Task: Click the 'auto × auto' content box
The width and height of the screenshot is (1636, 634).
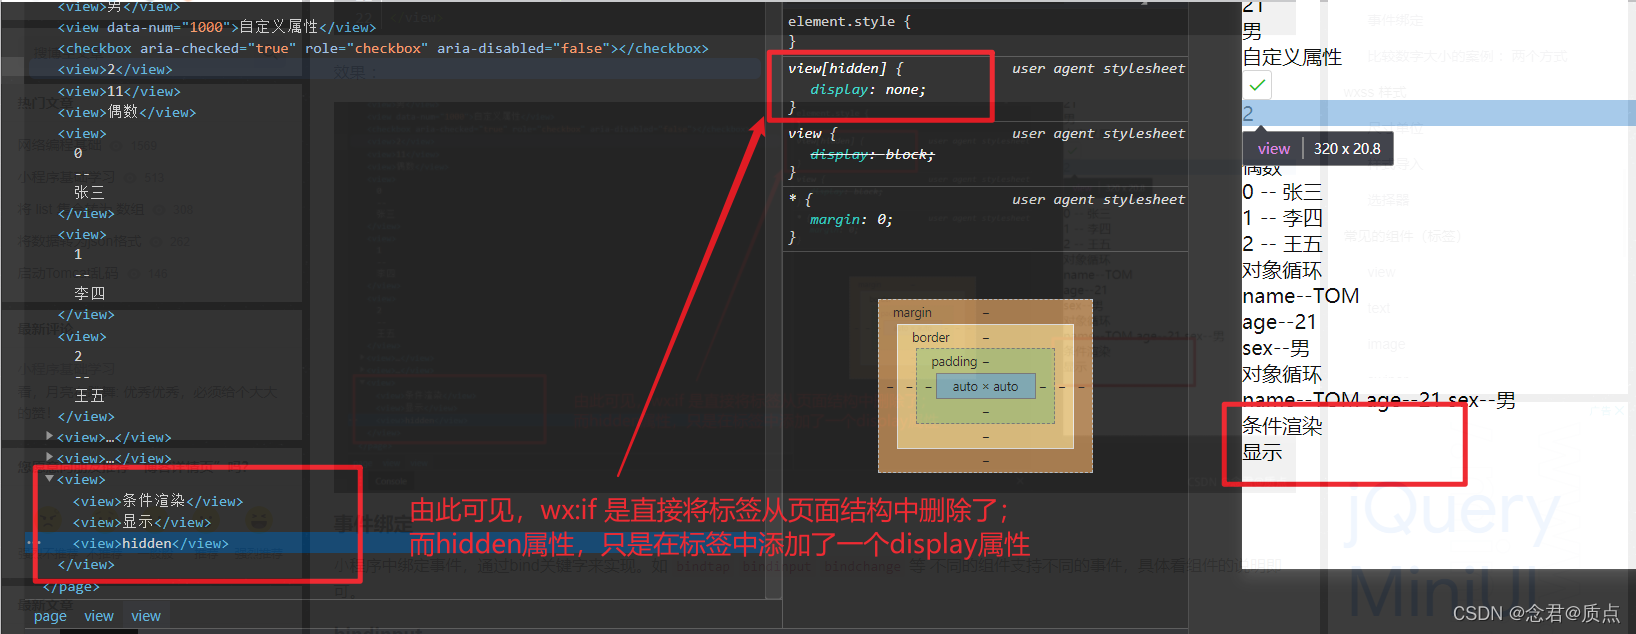Action: coord(985,386)
